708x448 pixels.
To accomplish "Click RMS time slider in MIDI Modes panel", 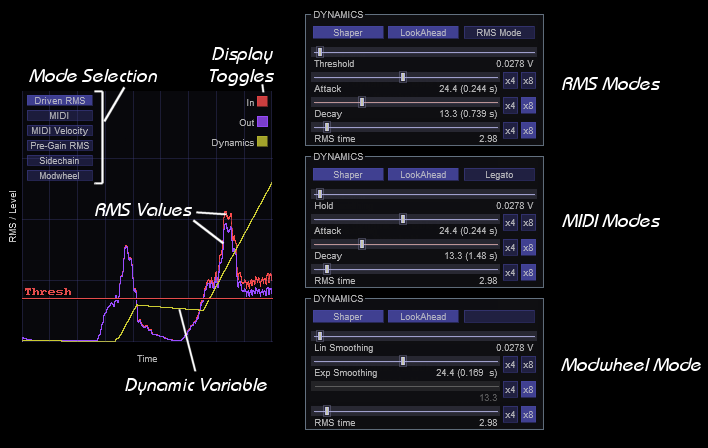I will [x=405, y=269].
